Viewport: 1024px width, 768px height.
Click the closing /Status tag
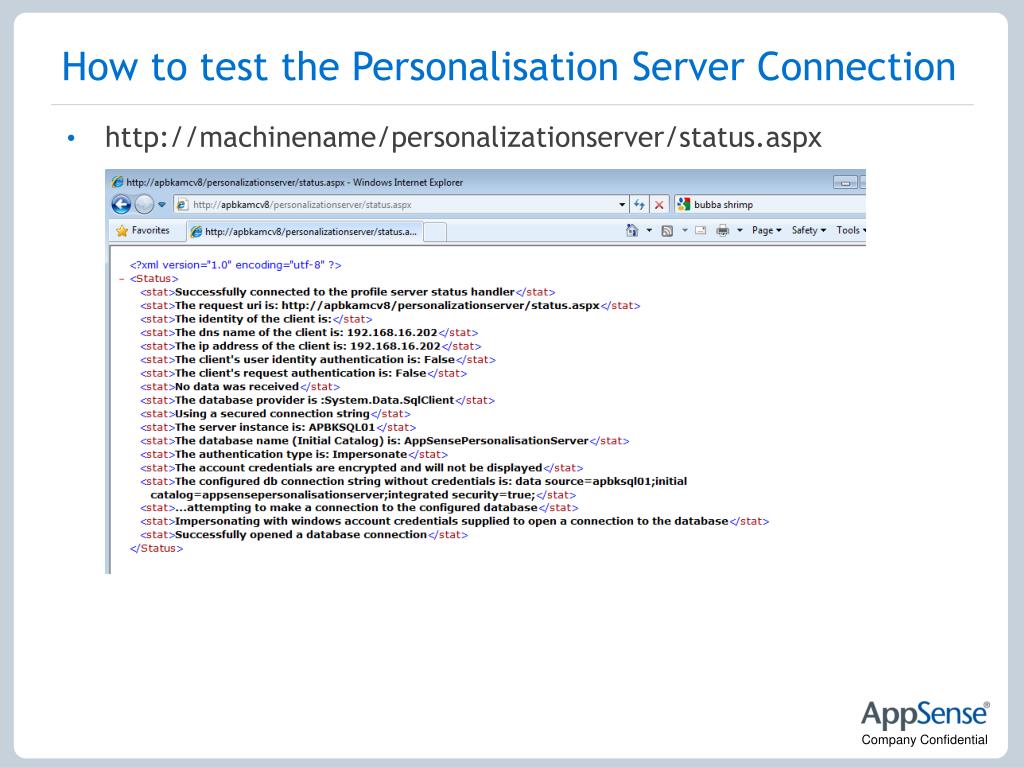pos(156,549)
